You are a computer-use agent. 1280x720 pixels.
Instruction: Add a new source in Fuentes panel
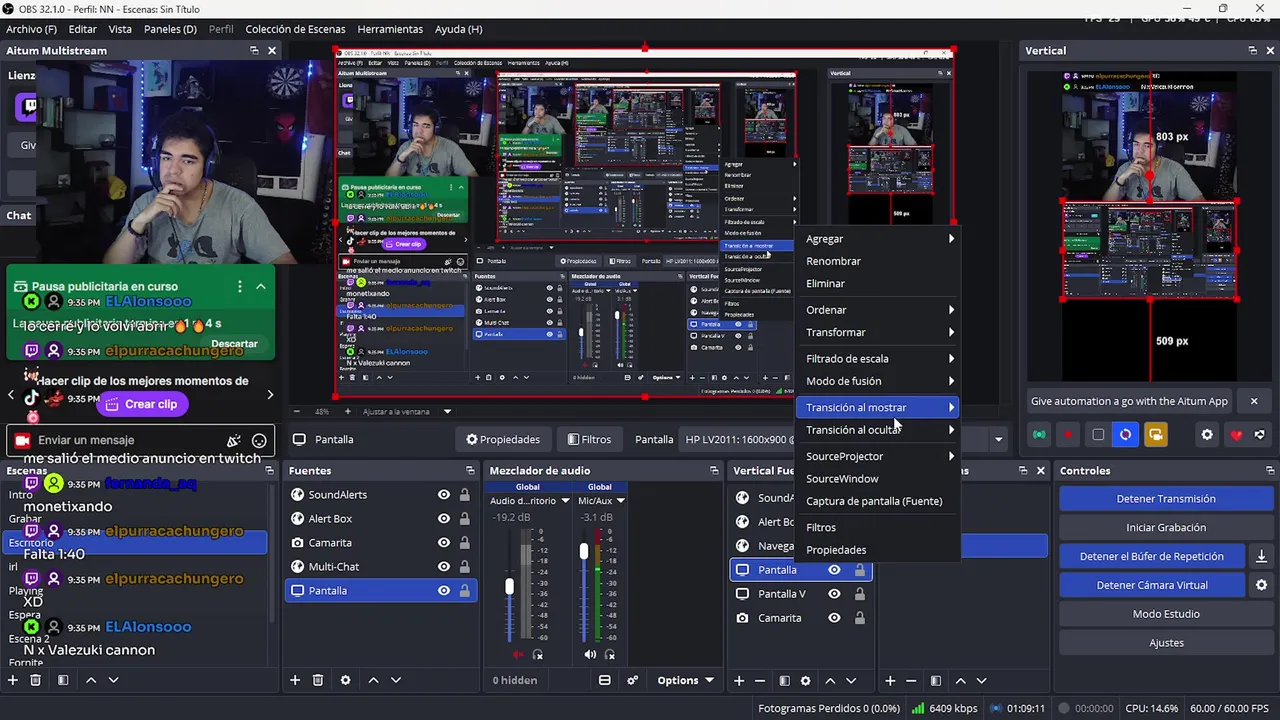pos(295,680)
